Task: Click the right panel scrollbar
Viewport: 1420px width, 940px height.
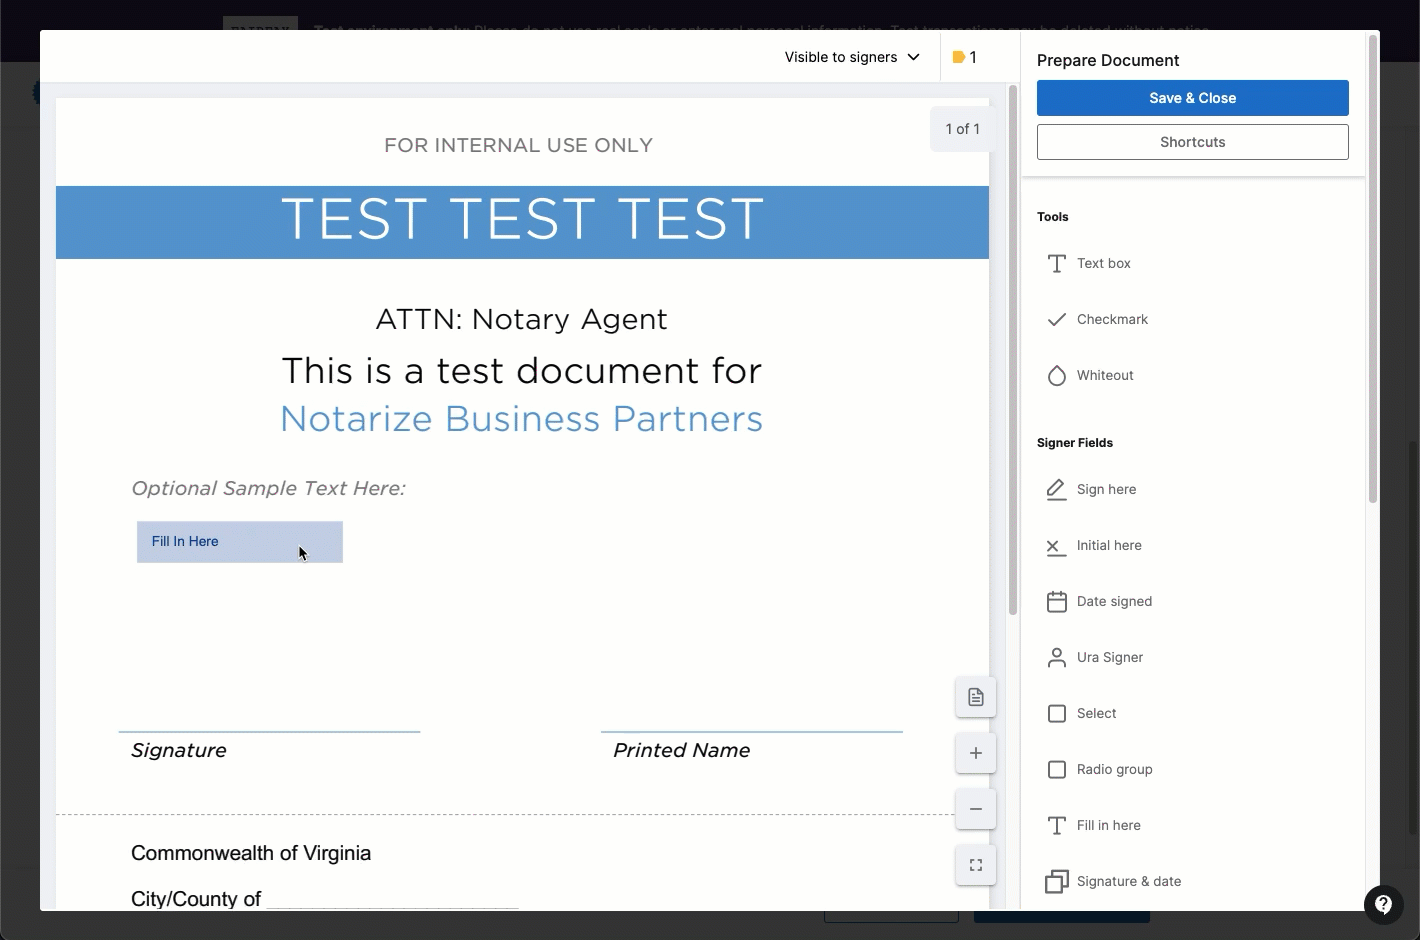Action: 1373,268
